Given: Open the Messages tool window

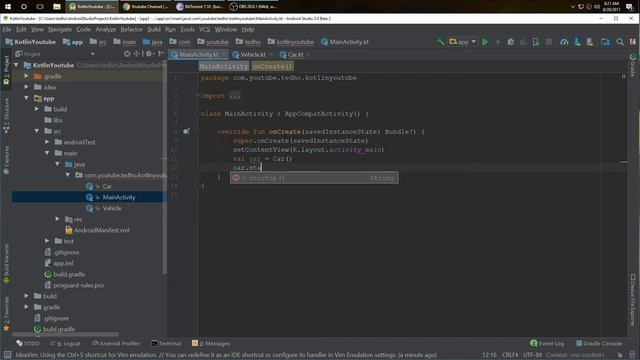Looking at the screenshot, I should coord(211,343).
